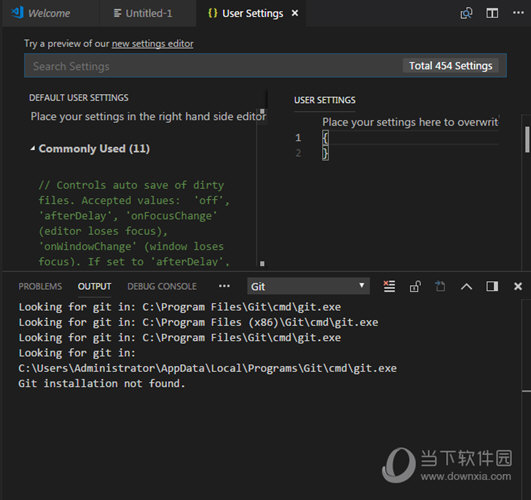531x500 pixels.
Task: Click the Visual Studio Code logo on Welcome tab
Action: [17, 13]
